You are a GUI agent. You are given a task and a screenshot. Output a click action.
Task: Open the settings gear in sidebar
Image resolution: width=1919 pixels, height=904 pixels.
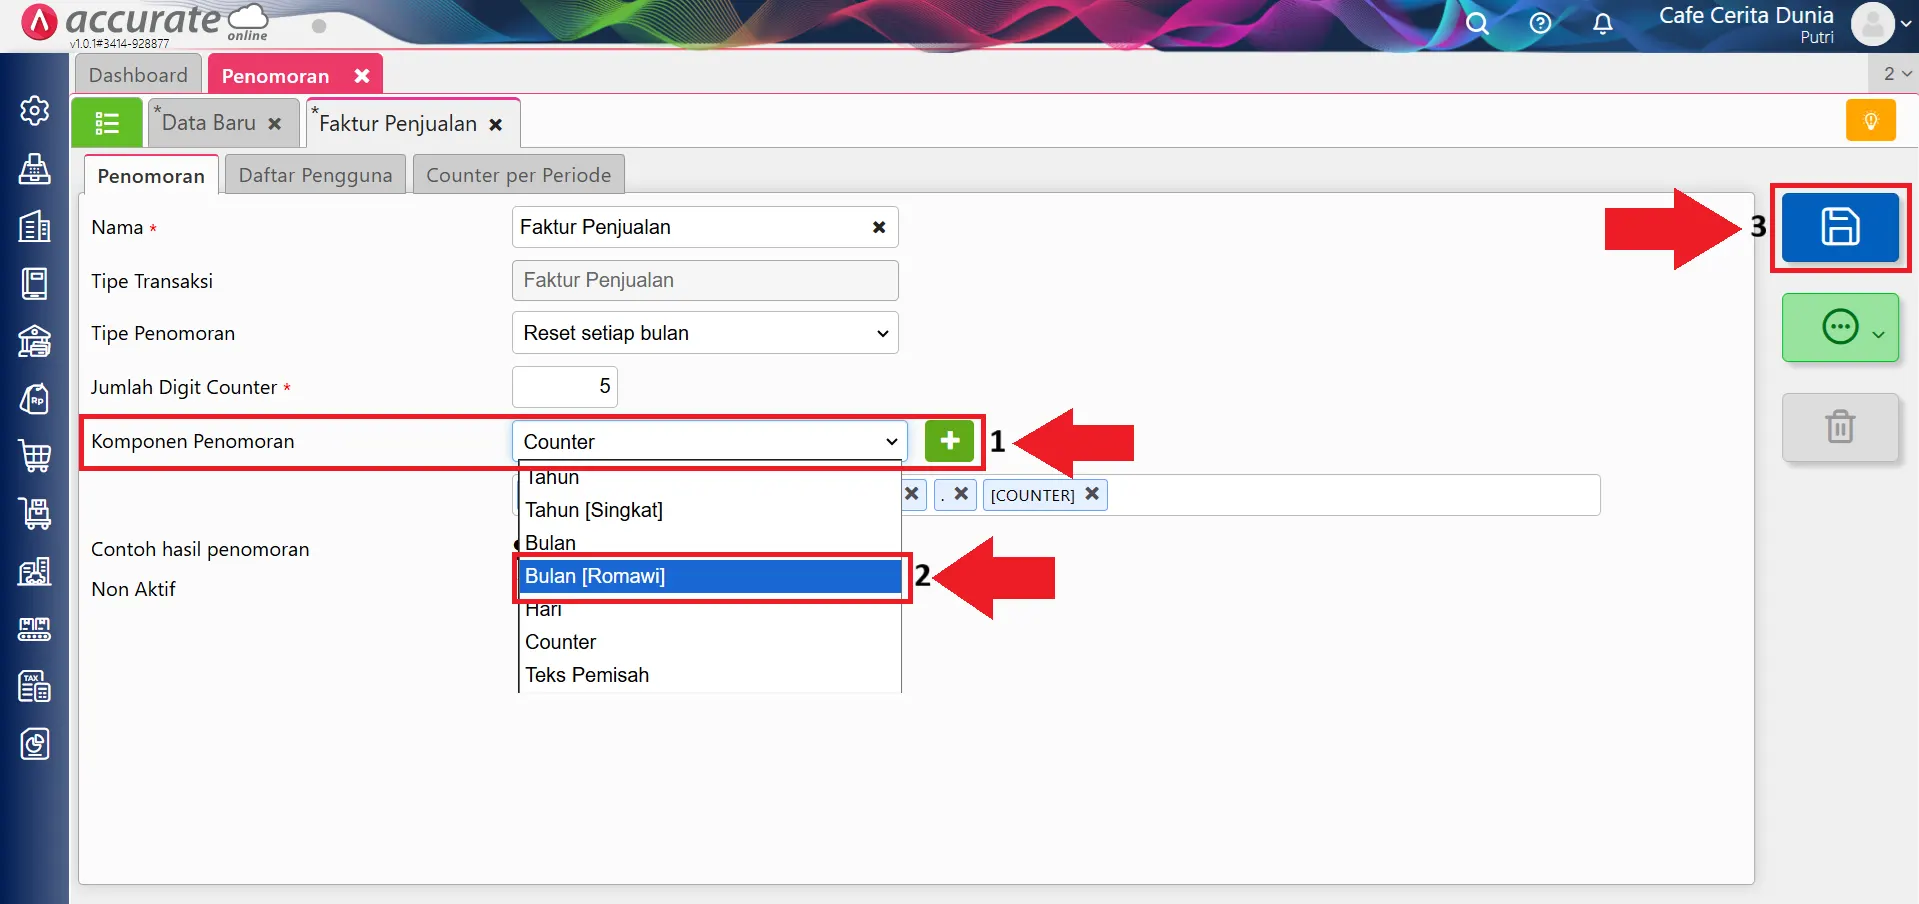coord(35,110)
